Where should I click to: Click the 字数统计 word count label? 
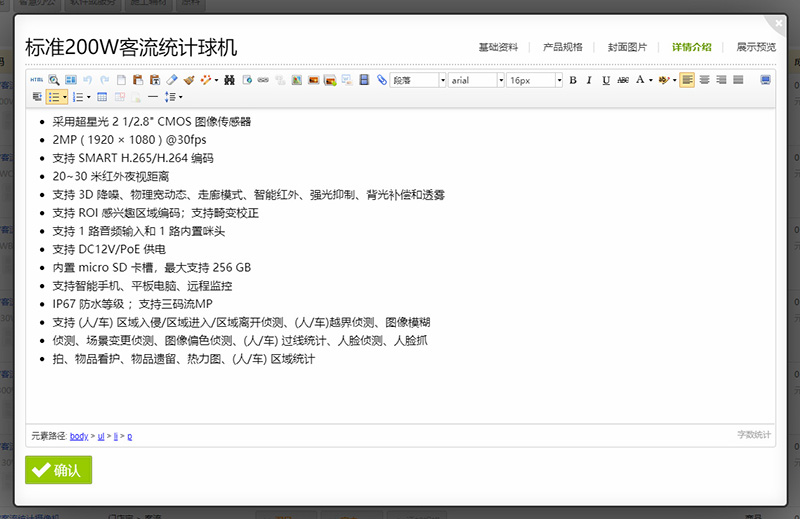tap(754, 434)
